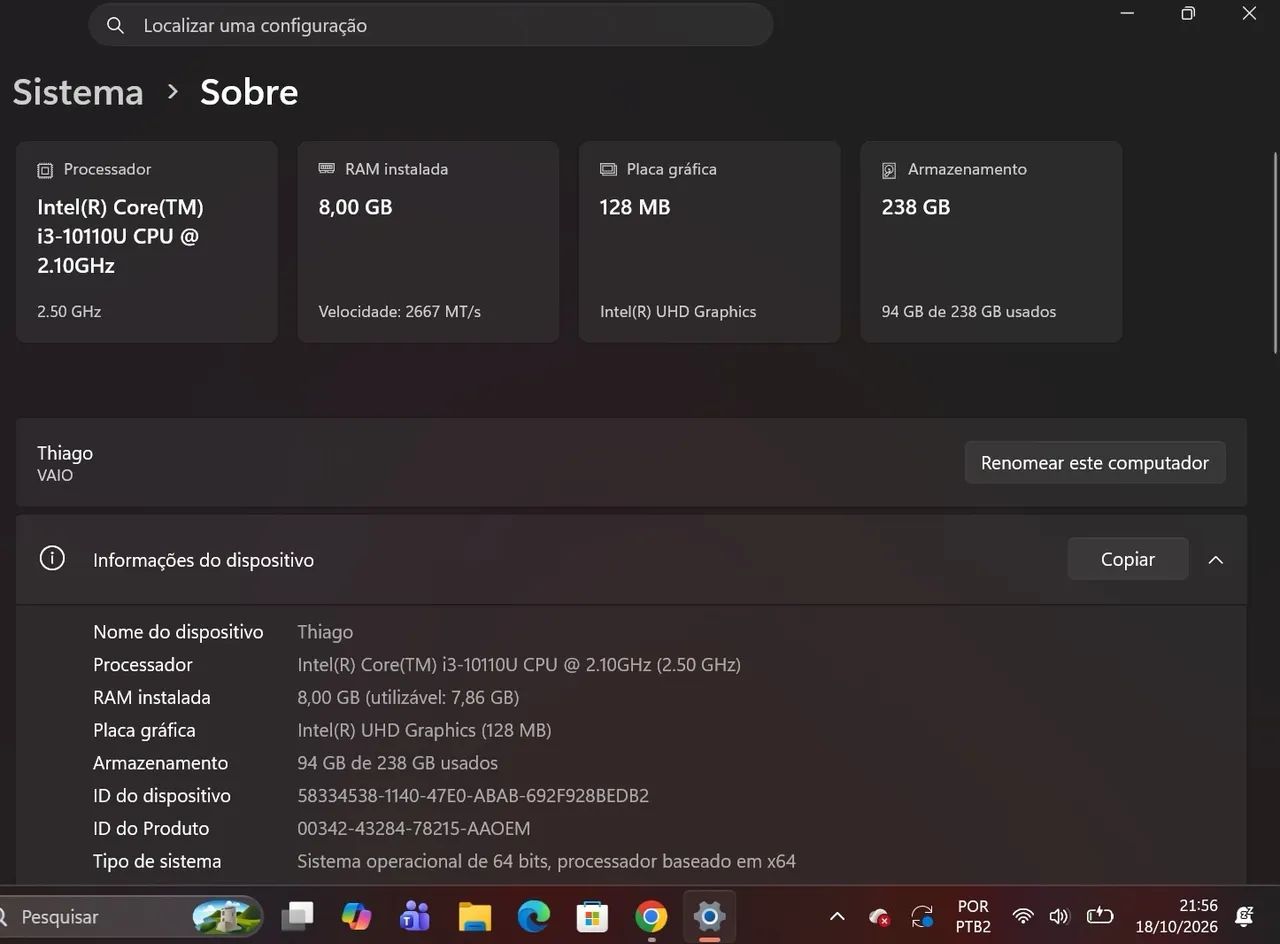Open the RAM instalada card
The height and width of the screenshot is (944, 1280).
click(428, 242)
